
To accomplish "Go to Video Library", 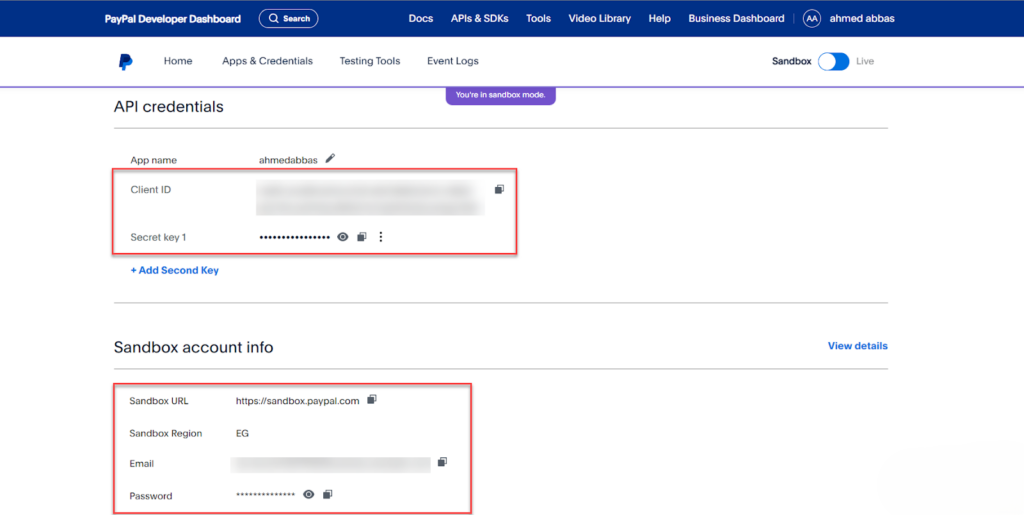I will coord(600,19).
